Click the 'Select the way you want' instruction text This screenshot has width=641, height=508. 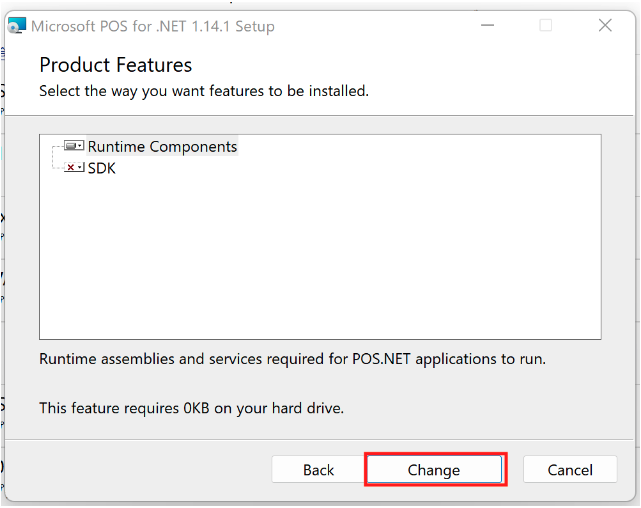204,91
